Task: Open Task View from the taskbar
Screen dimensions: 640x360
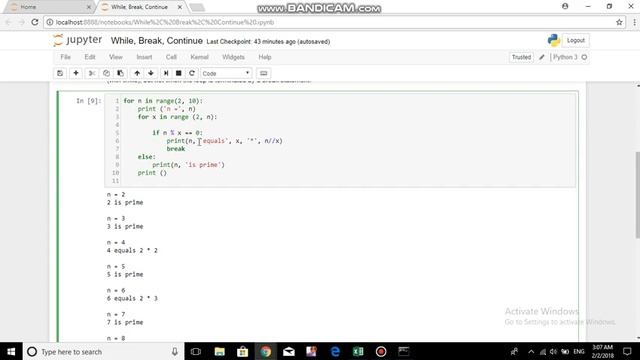Action: click(x=196, y=351)
